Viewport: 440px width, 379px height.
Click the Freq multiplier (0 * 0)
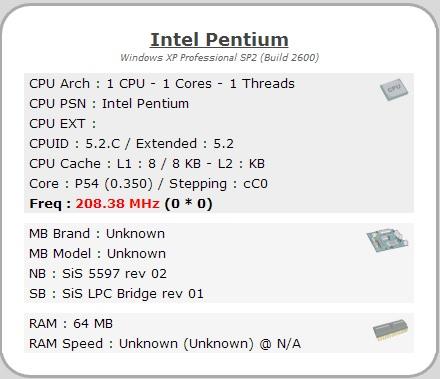coord(188,204)
